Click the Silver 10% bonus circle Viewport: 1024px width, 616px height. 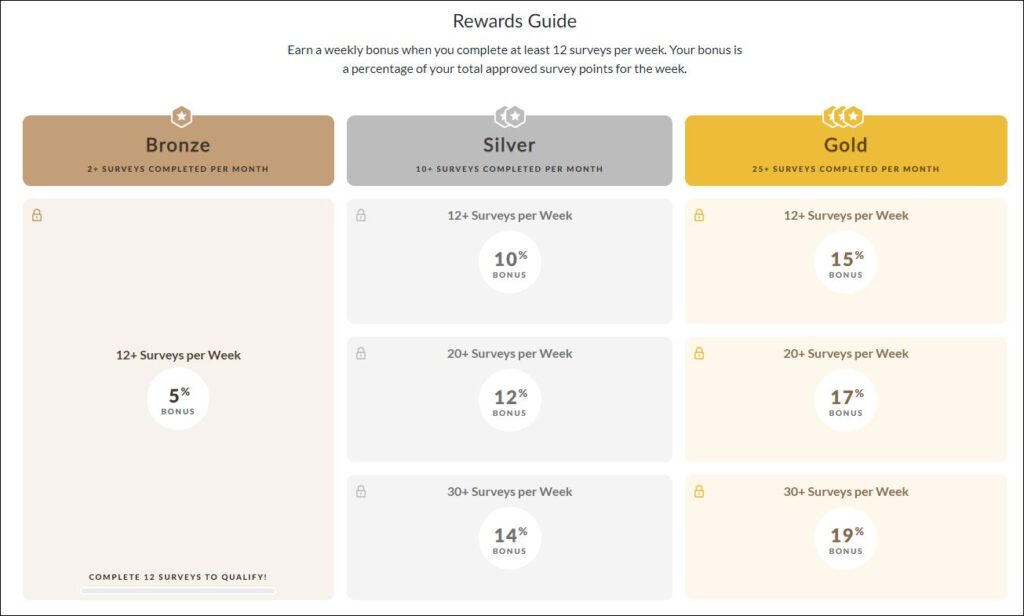509,262
